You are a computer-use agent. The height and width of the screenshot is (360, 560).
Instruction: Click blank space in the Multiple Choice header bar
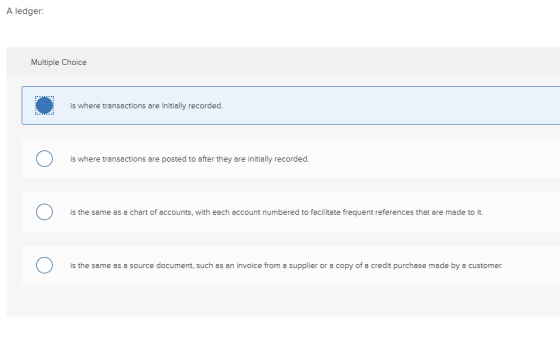pyautogui.click(x=321, y=62)
